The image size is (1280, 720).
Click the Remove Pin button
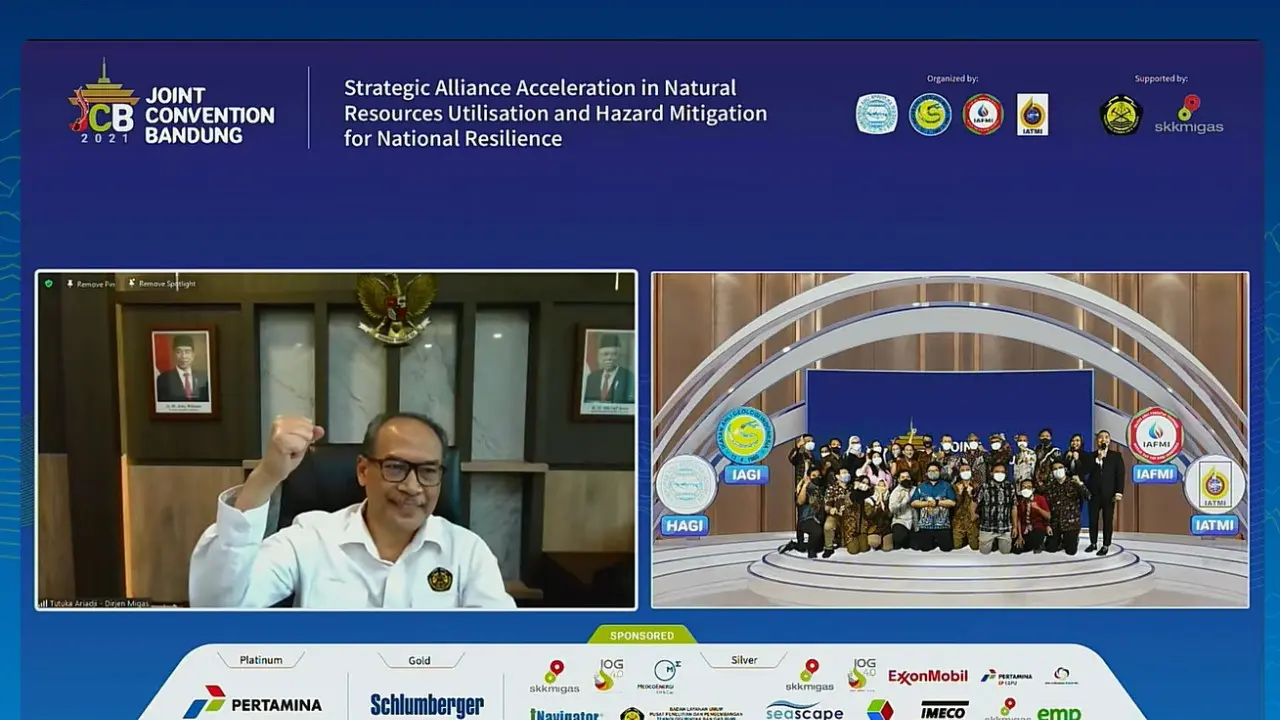click(90, 284)
